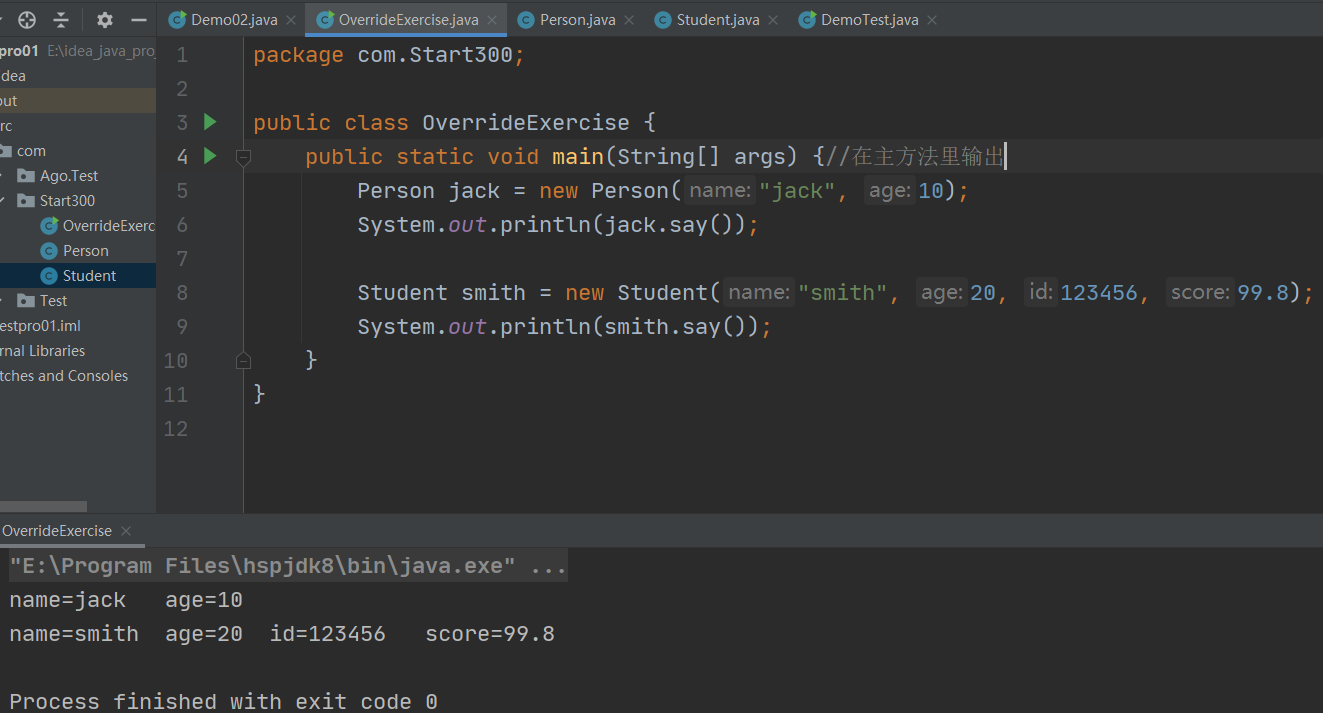Viewport: 1323px width, 713px height.
Task: Click the 'jack.say()' call on line 6
Action: tap(668, 225)
